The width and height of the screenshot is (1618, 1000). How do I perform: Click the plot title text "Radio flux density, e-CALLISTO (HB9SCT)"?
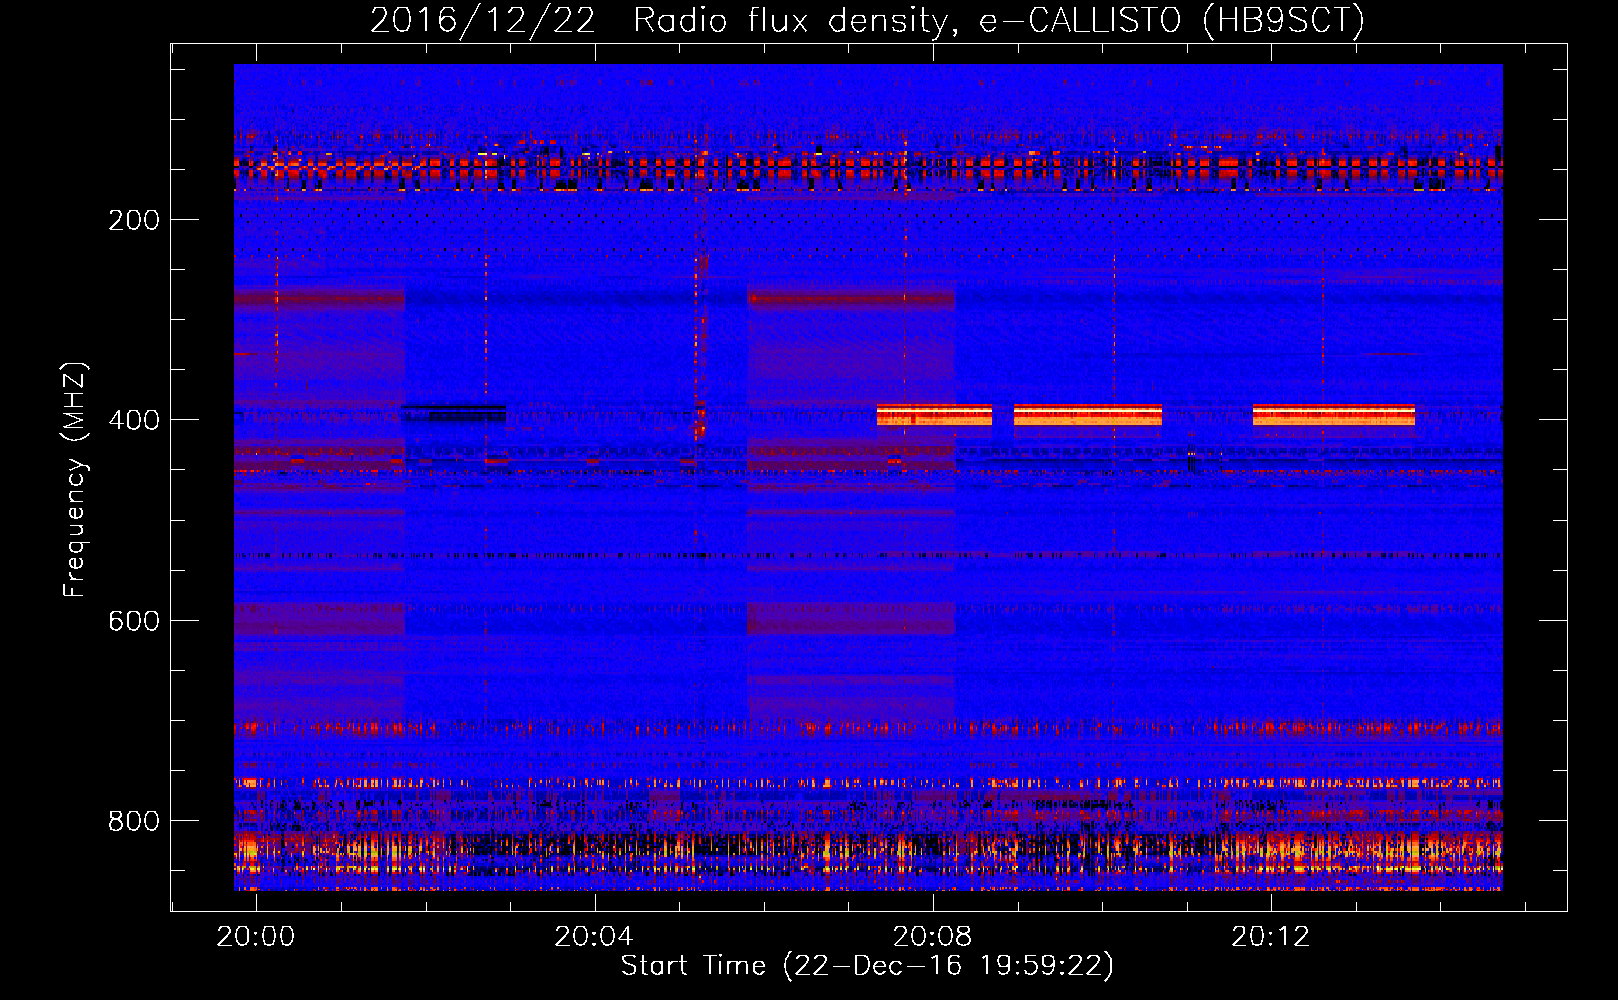click(999, 21)
